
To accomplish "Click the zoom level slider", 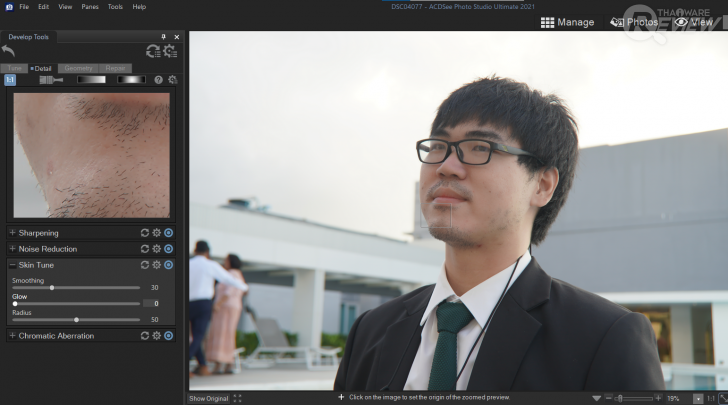I will coord(633,398).
